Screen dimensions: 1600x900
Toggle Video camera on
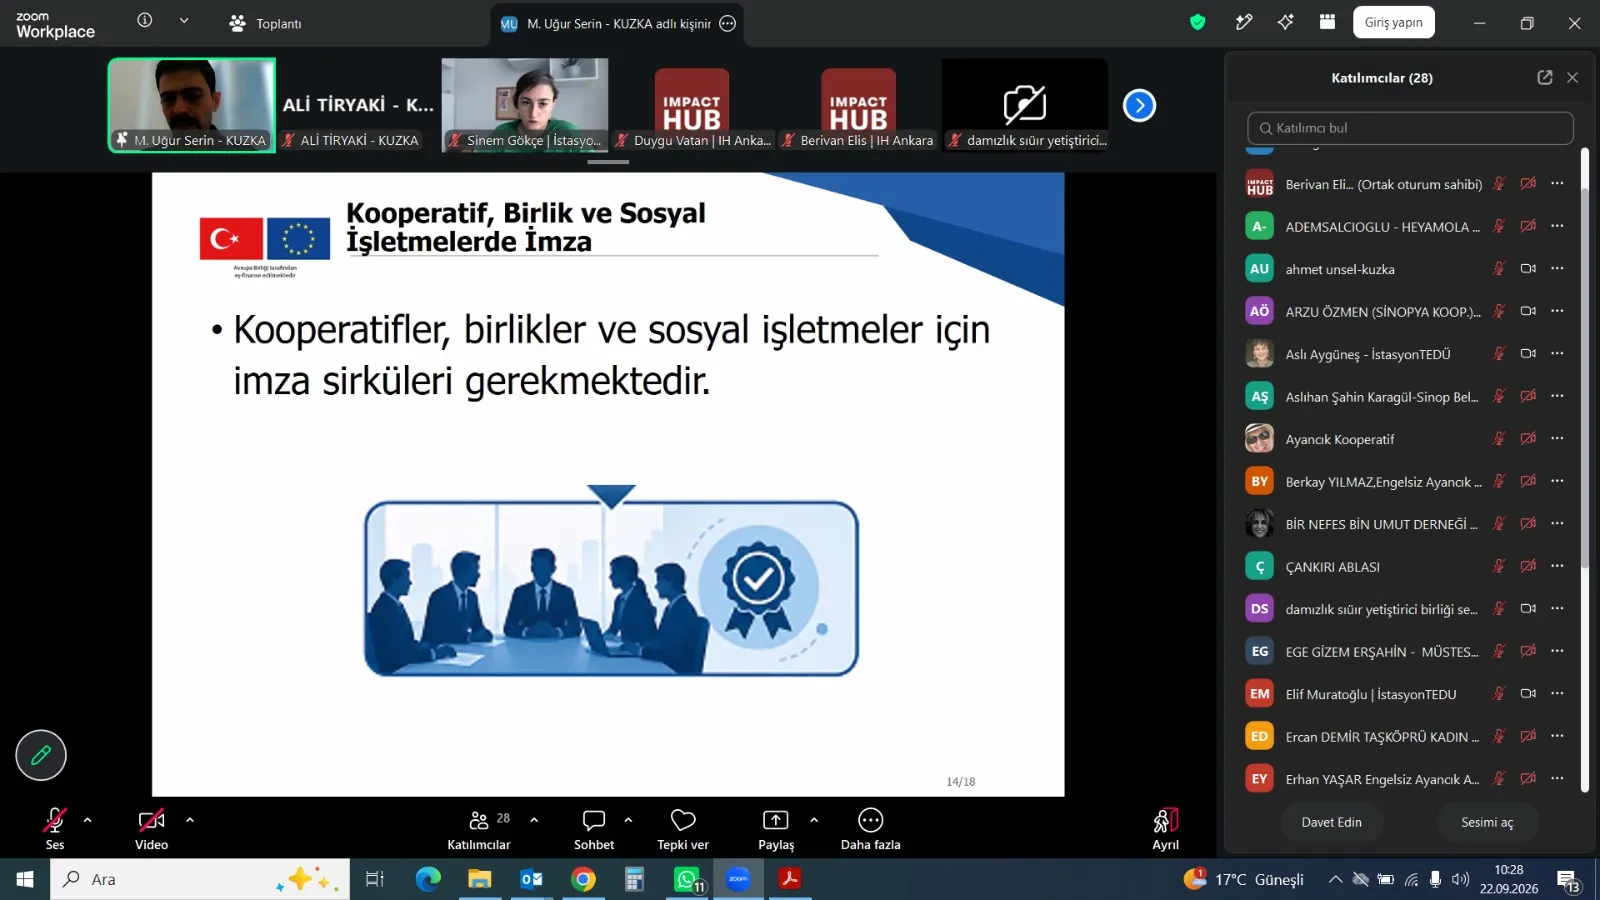pyautogui.click(x=151, y=820)
